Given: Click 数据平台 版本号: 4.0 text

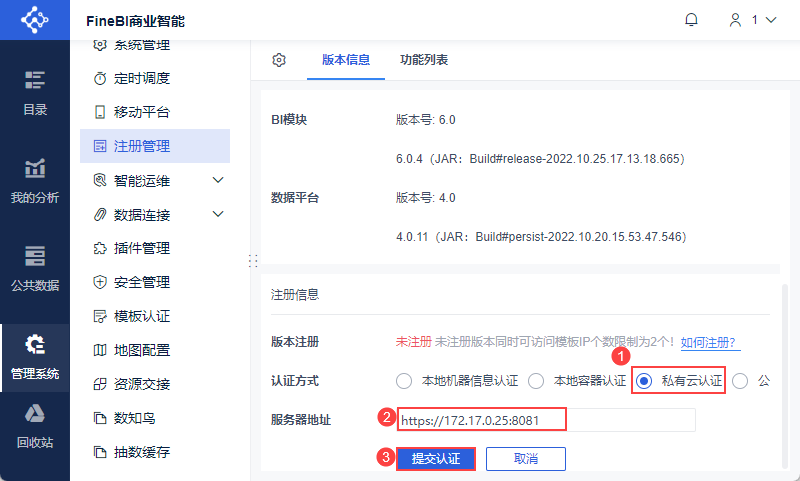Looking at the screenshot, I should [426, 198].
